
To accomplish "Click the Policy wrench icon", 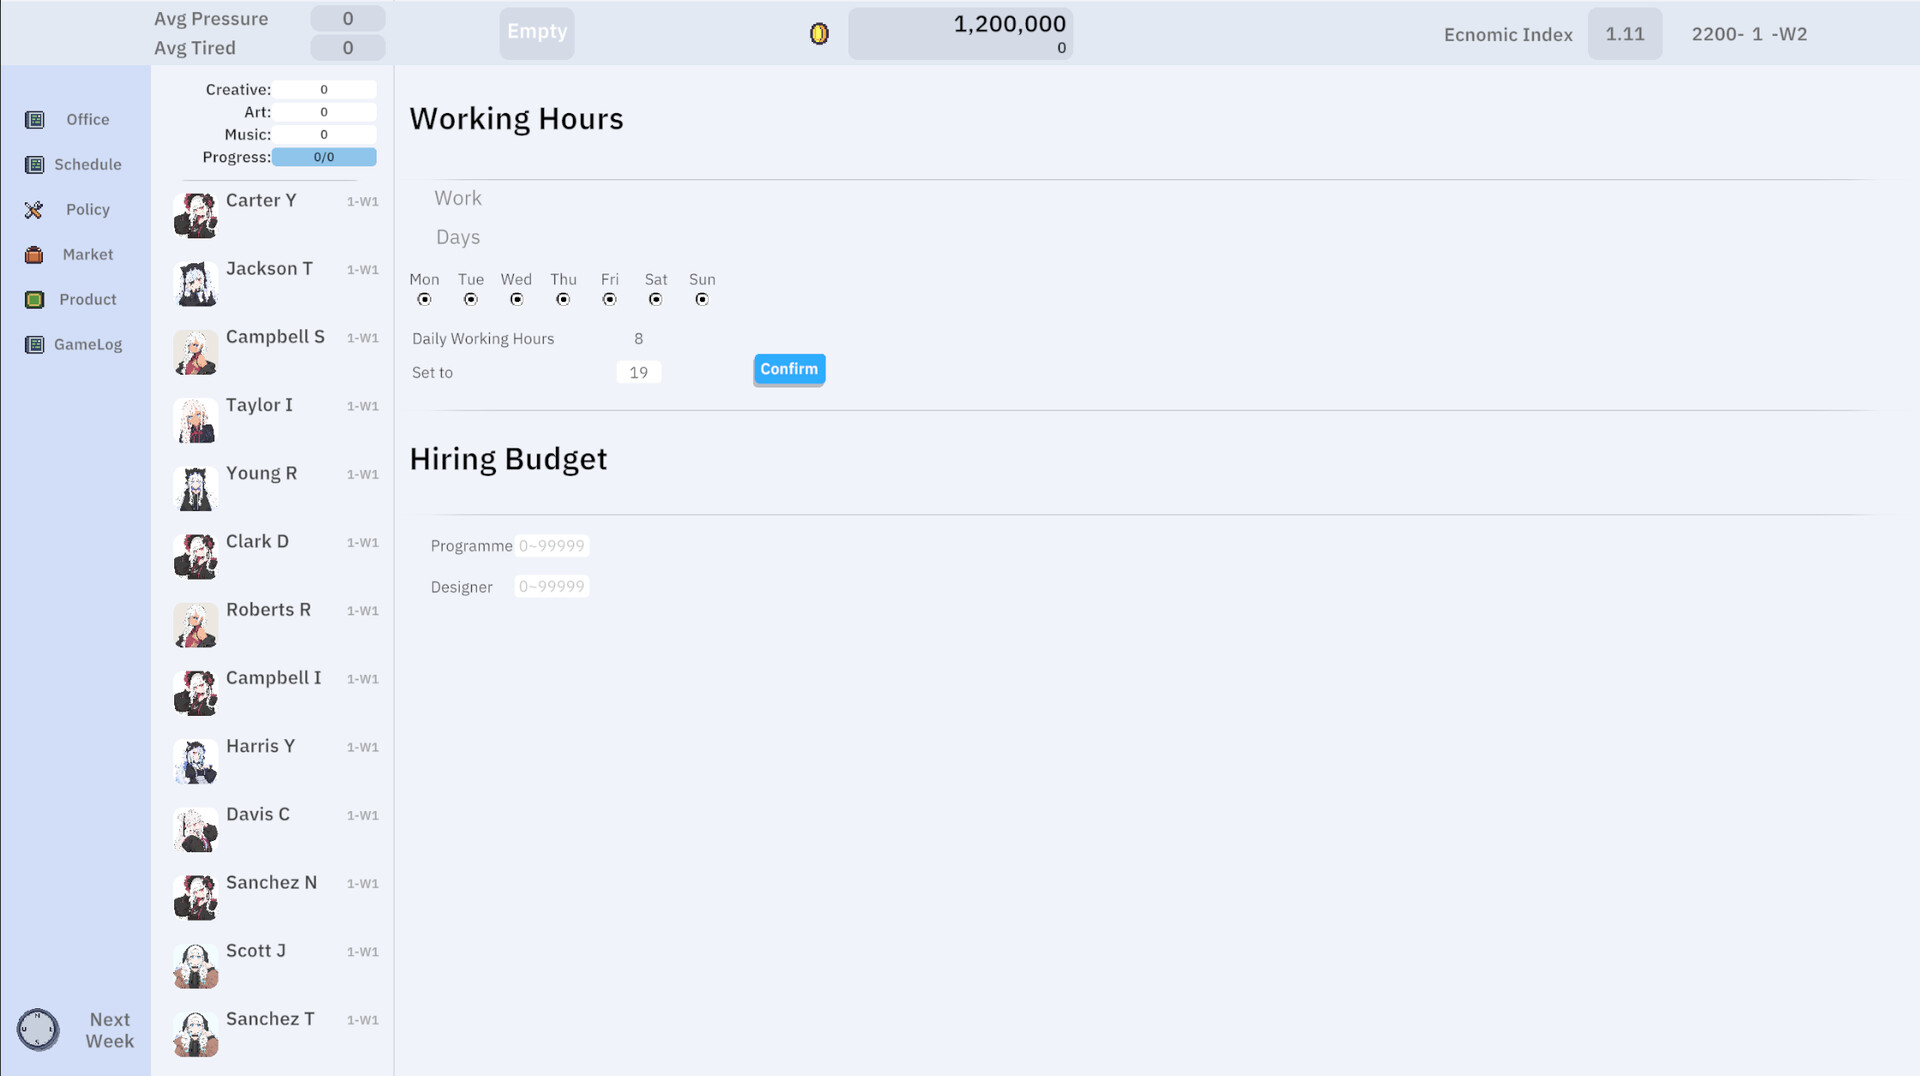I will tap(34, 210).
